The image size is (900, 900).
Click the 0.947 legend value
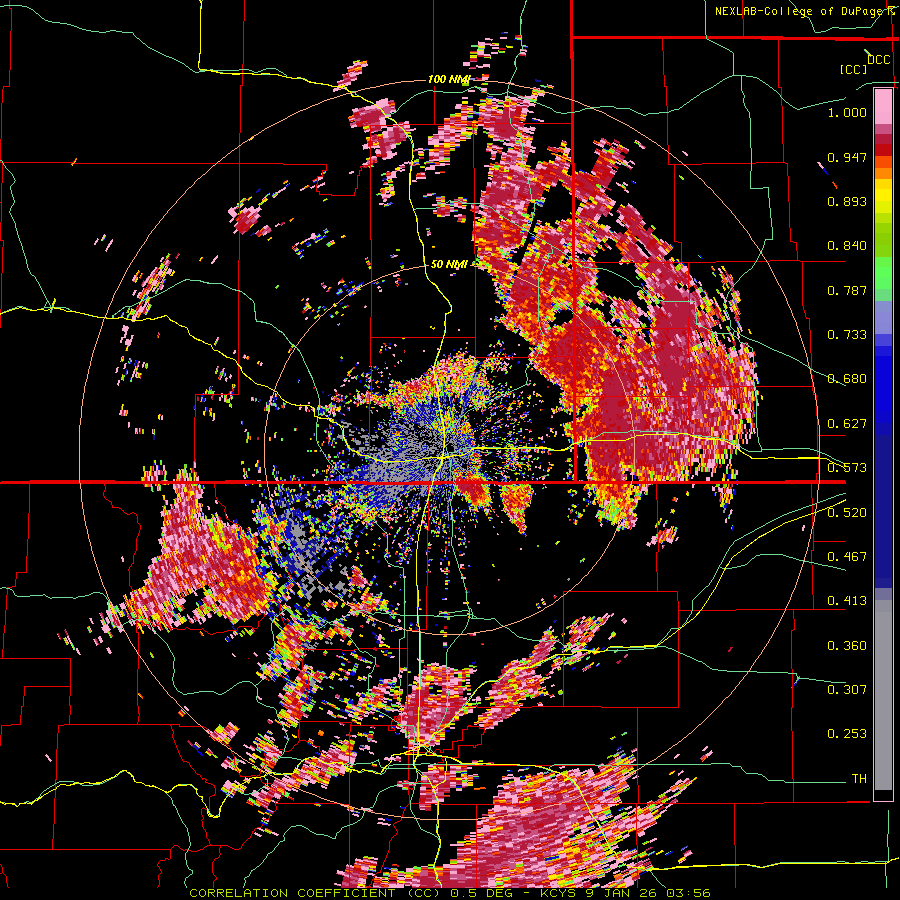(847, 157)
